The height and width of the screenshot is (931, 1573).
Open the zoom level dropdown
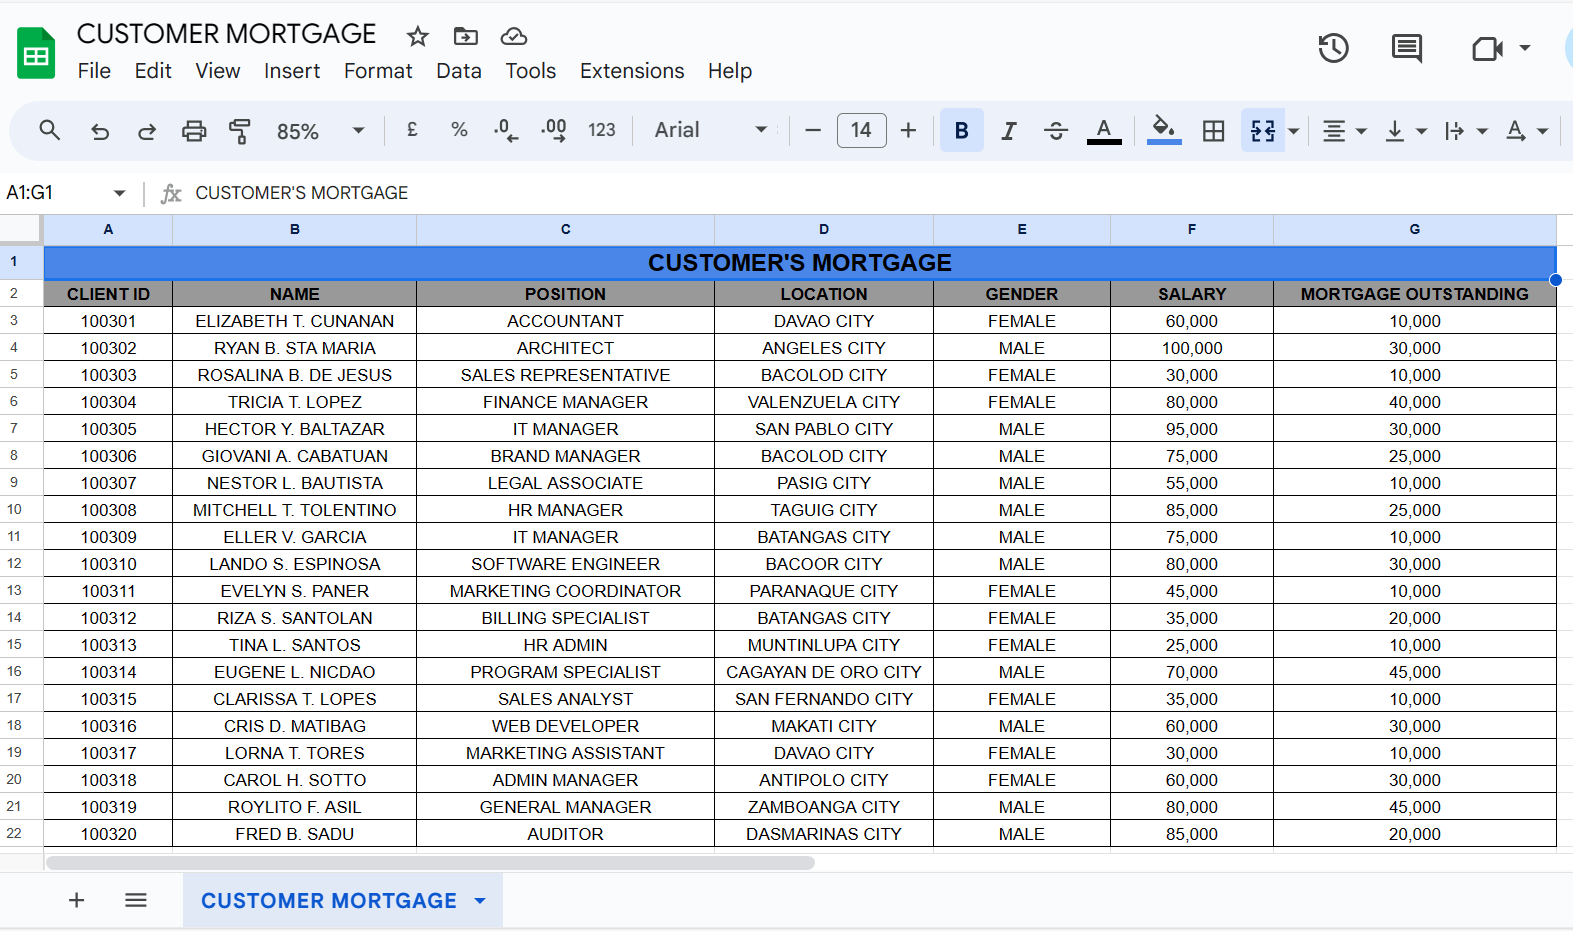[x=320, y=131]
